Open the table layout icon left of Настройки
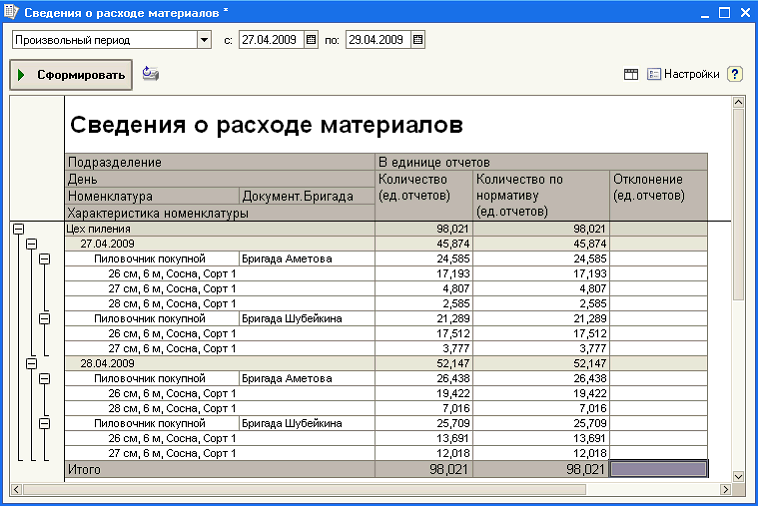Viewport: 758px width, 506px height. click(x=631, y=74)
